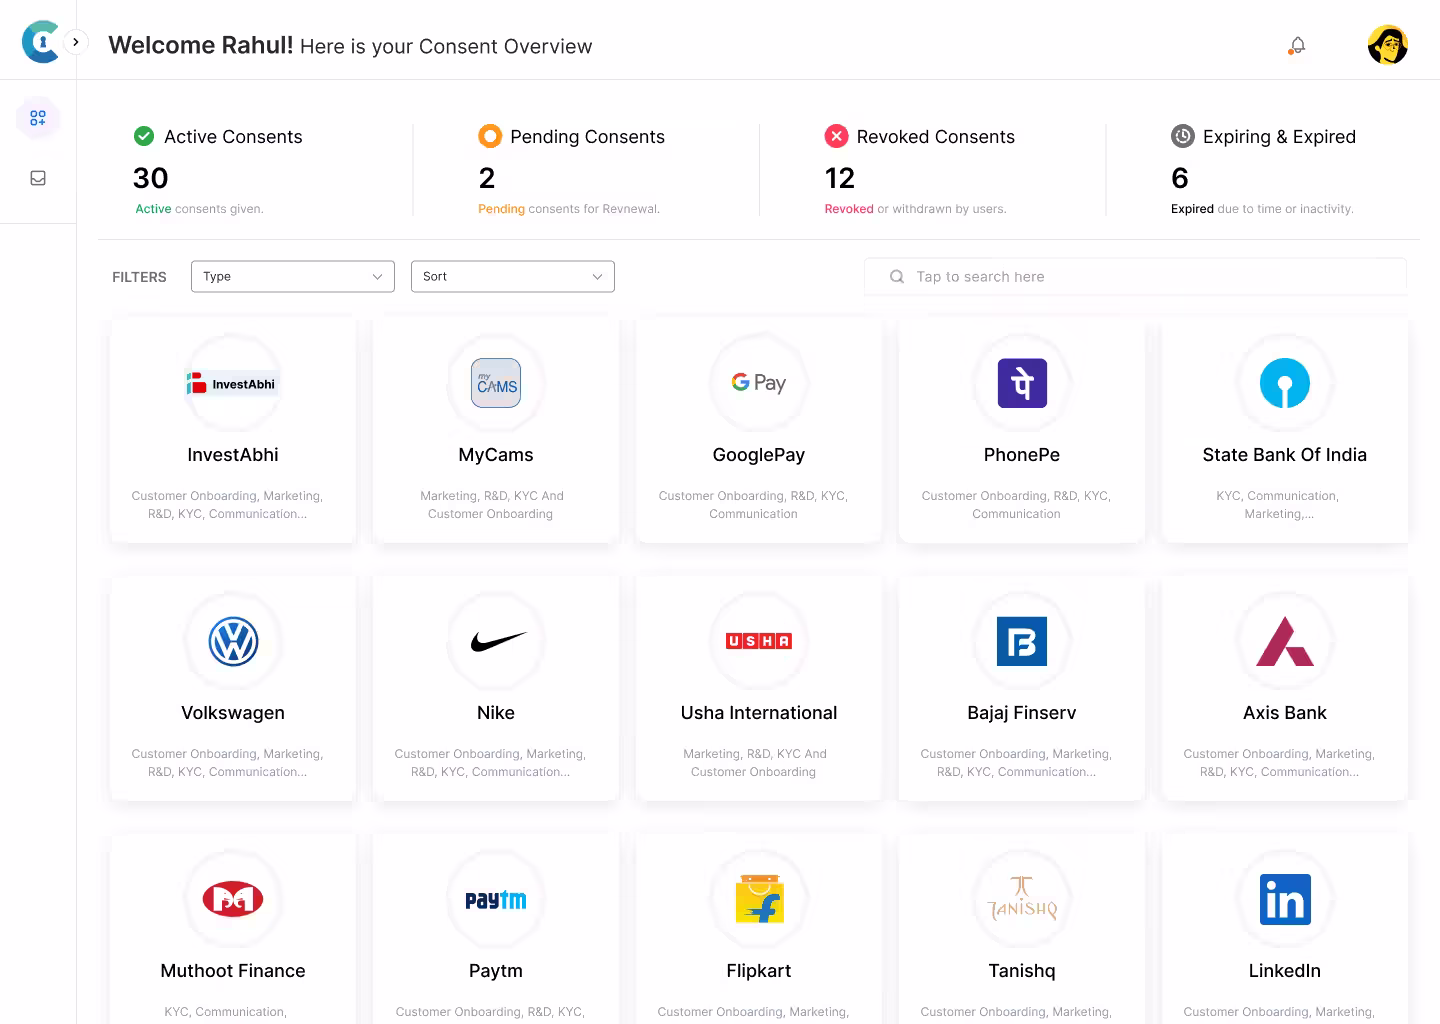Click the 'Pending Consents' heading
This screenshot has width=1440, height=1024.
coord(587,137)
